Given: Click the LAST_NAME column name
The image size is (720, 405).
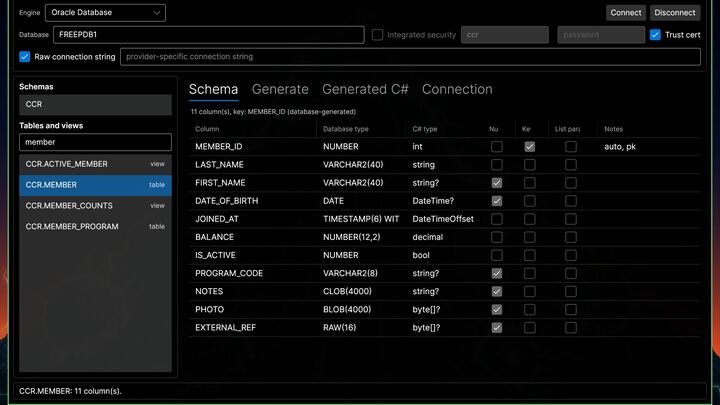Looking at the screenshot, I should 219,164.
